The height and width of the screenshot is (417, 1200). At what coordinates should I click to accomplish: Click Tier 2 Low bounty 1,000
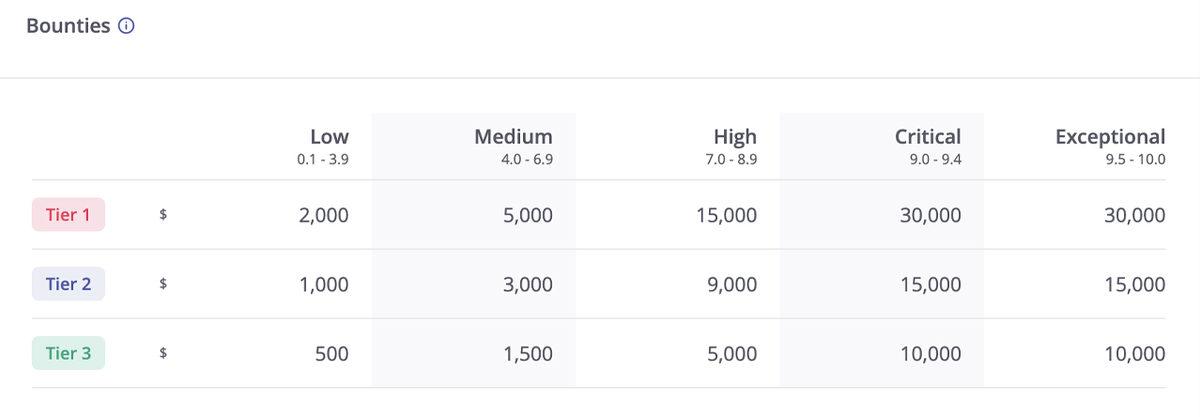pyautogui.click(x=324, y=285)
